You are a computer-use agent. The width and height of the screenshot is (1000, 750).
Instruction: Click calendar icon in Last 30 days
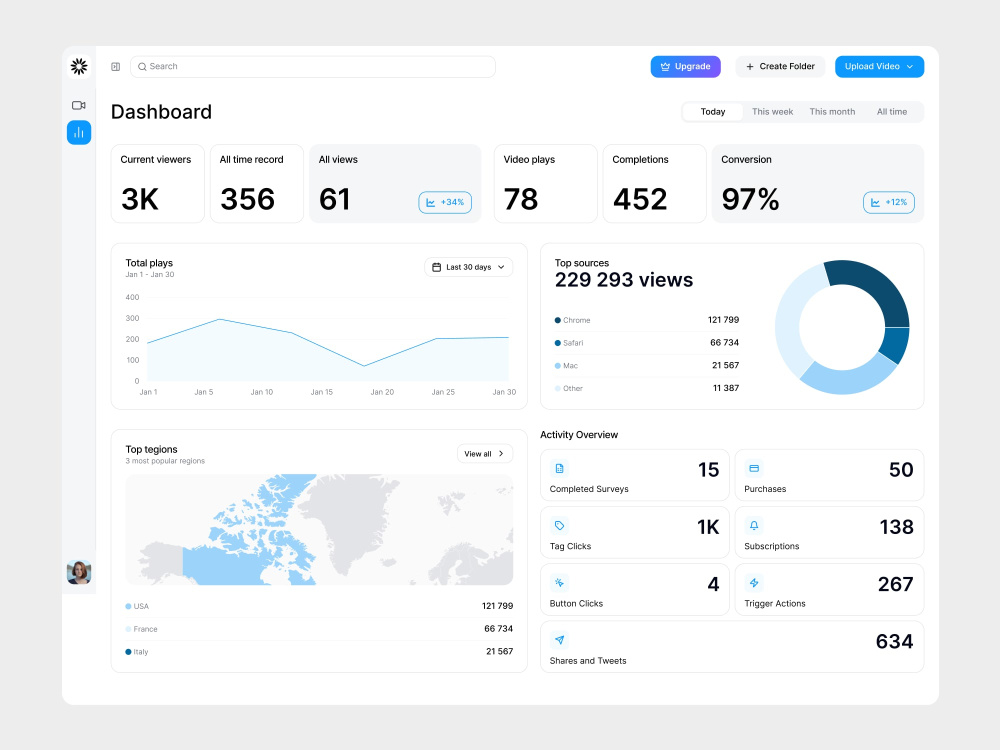436,267
